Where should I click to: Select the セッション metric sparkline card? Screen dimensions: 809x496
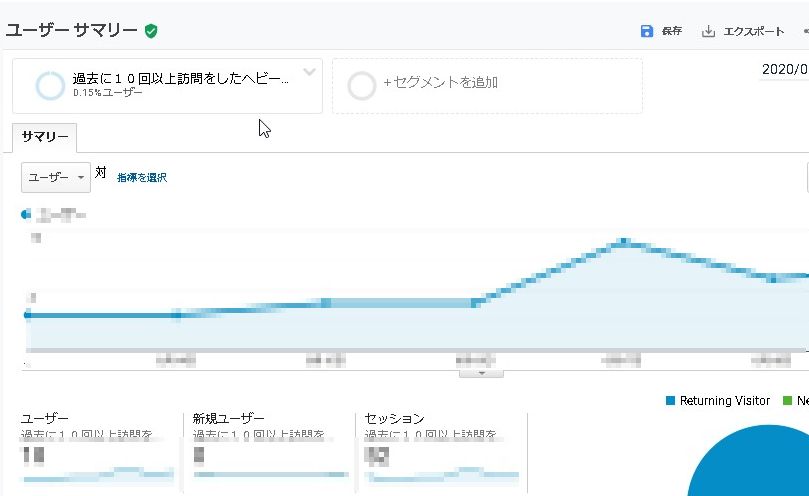[x=440, y=450]
